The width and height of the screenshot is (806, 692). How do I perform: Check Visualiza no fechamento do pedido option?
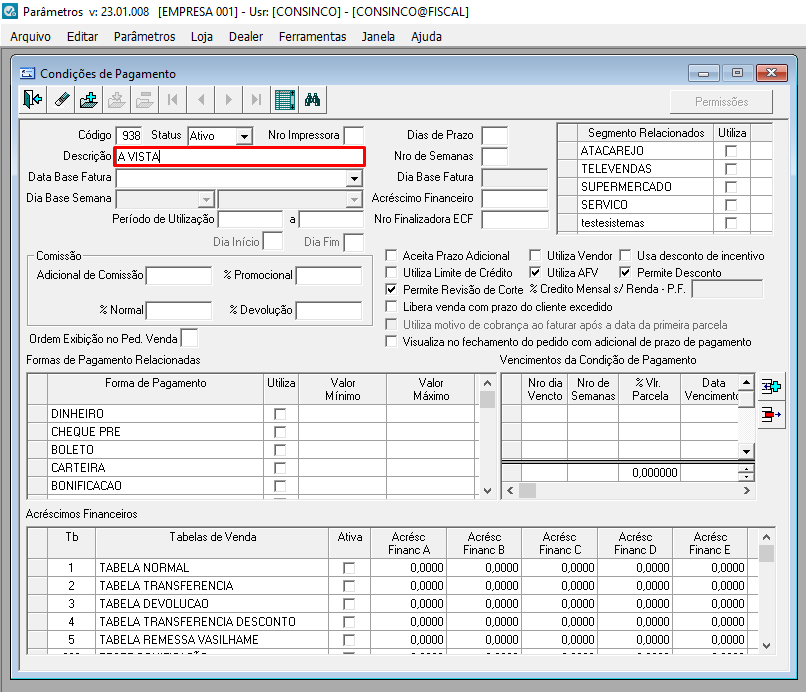pos(391,341)
